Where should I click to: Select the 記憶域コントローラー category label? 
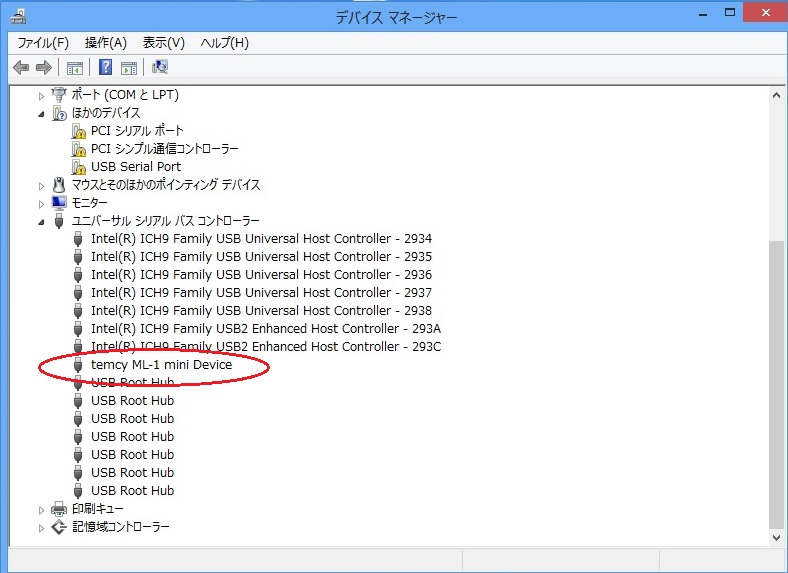(x=121, y=527)
